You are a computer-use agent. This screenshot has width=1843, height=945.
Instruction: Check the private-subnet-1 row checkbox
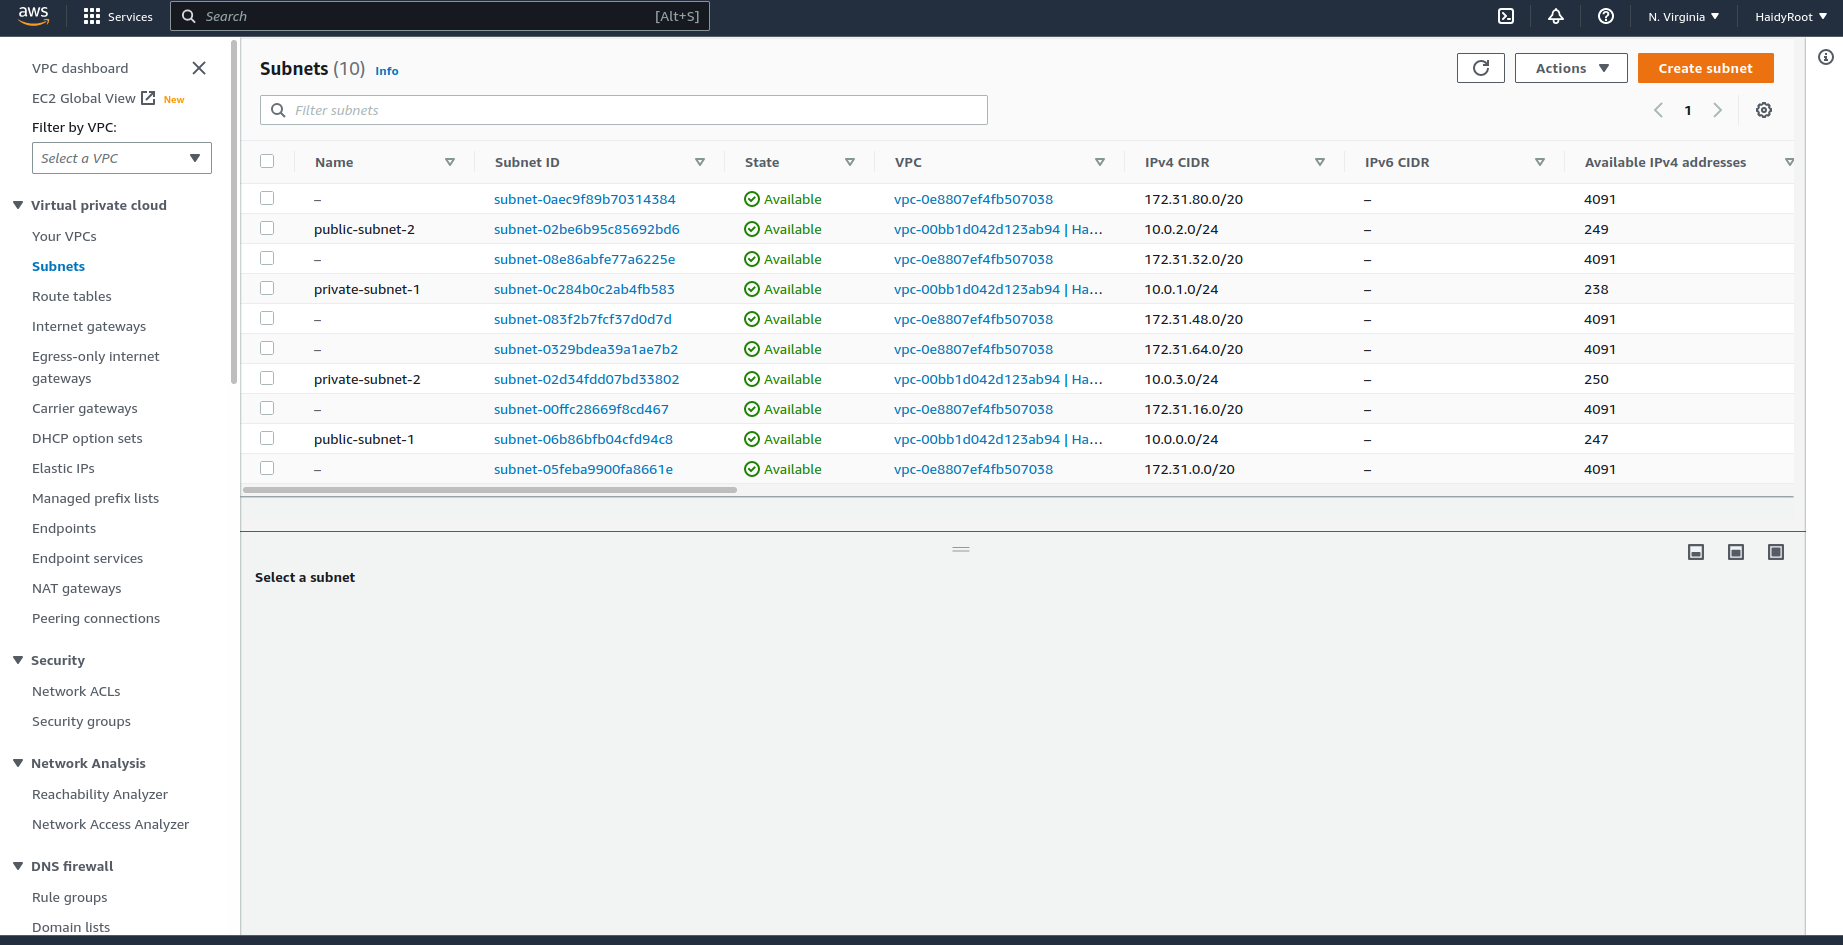tap(267, 288)
